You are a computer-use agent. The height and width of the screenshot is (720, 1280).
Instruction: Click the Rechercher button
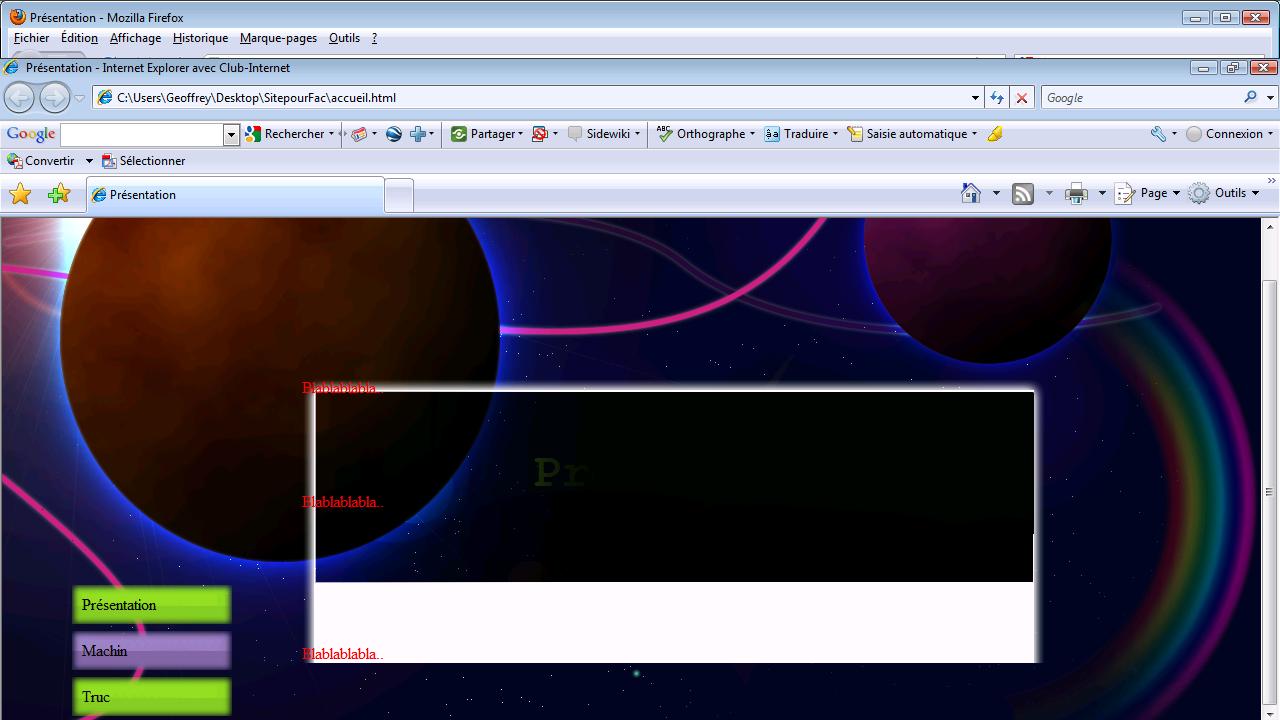click(x=284, y=134)
